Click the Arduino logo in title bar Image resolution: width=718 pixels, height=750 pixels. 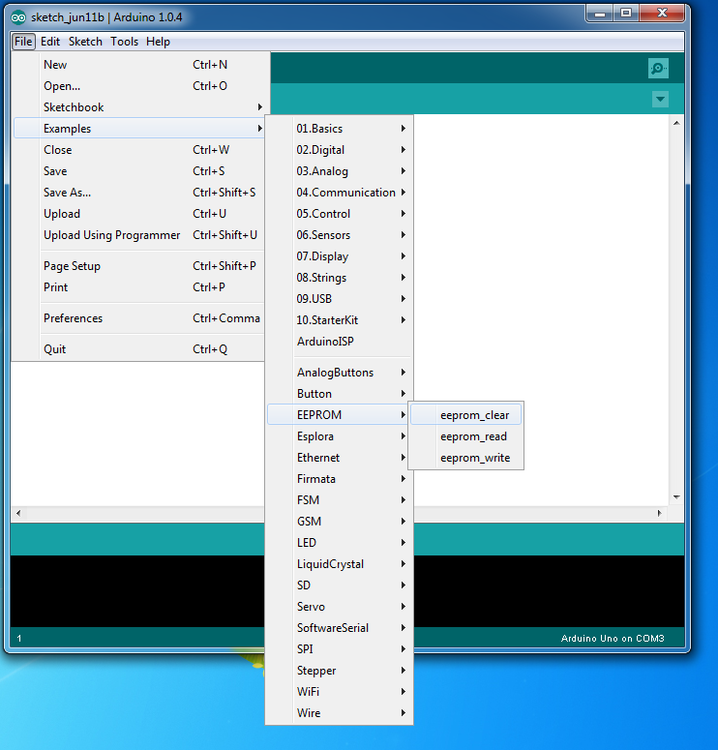[x=19, y=18]
